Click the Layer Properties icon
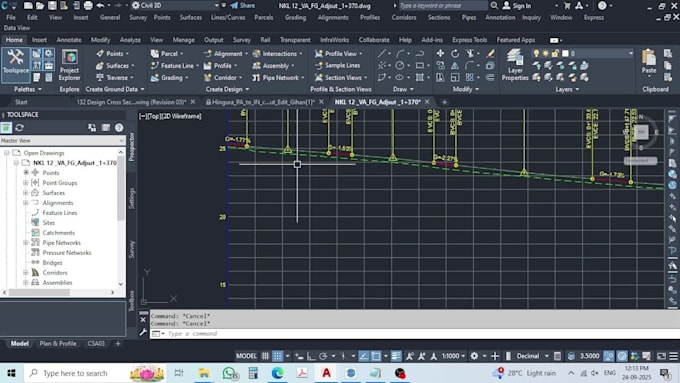Image resolution: width=680 pixels, height=383 pixels. 515,65
